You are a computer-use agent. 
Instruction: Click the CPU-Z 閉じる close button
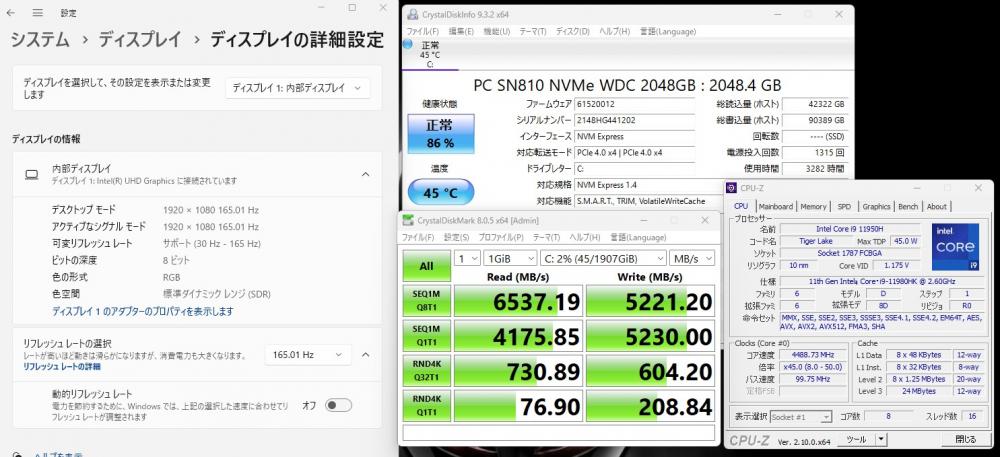pyautogui.click(x=966, y=439)
